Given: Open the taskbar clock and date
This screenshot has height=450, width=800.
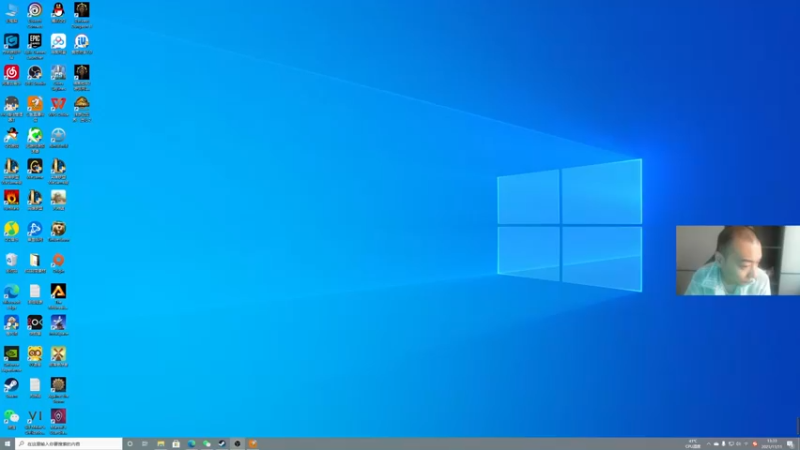Looking at the screenshot, I should coord(771,444).
